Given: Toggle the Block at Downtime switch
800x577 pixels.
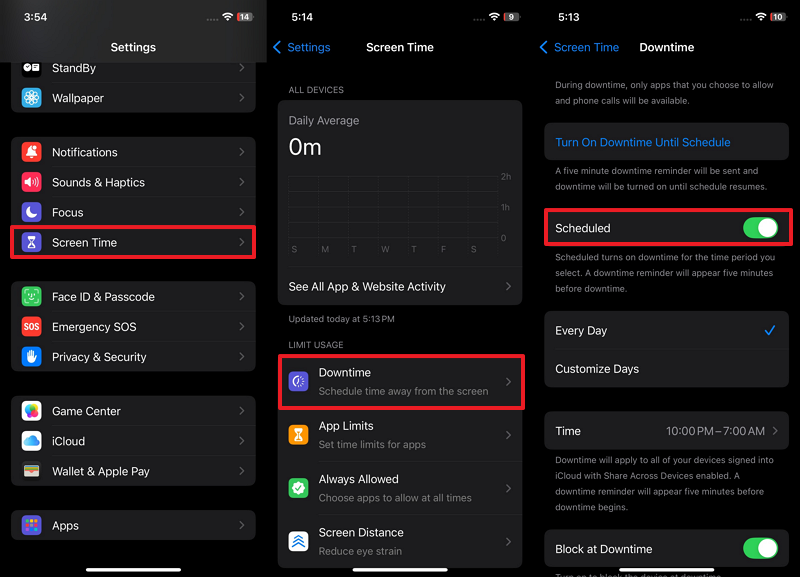Looking at the screenshot, I should click(760, 549).
